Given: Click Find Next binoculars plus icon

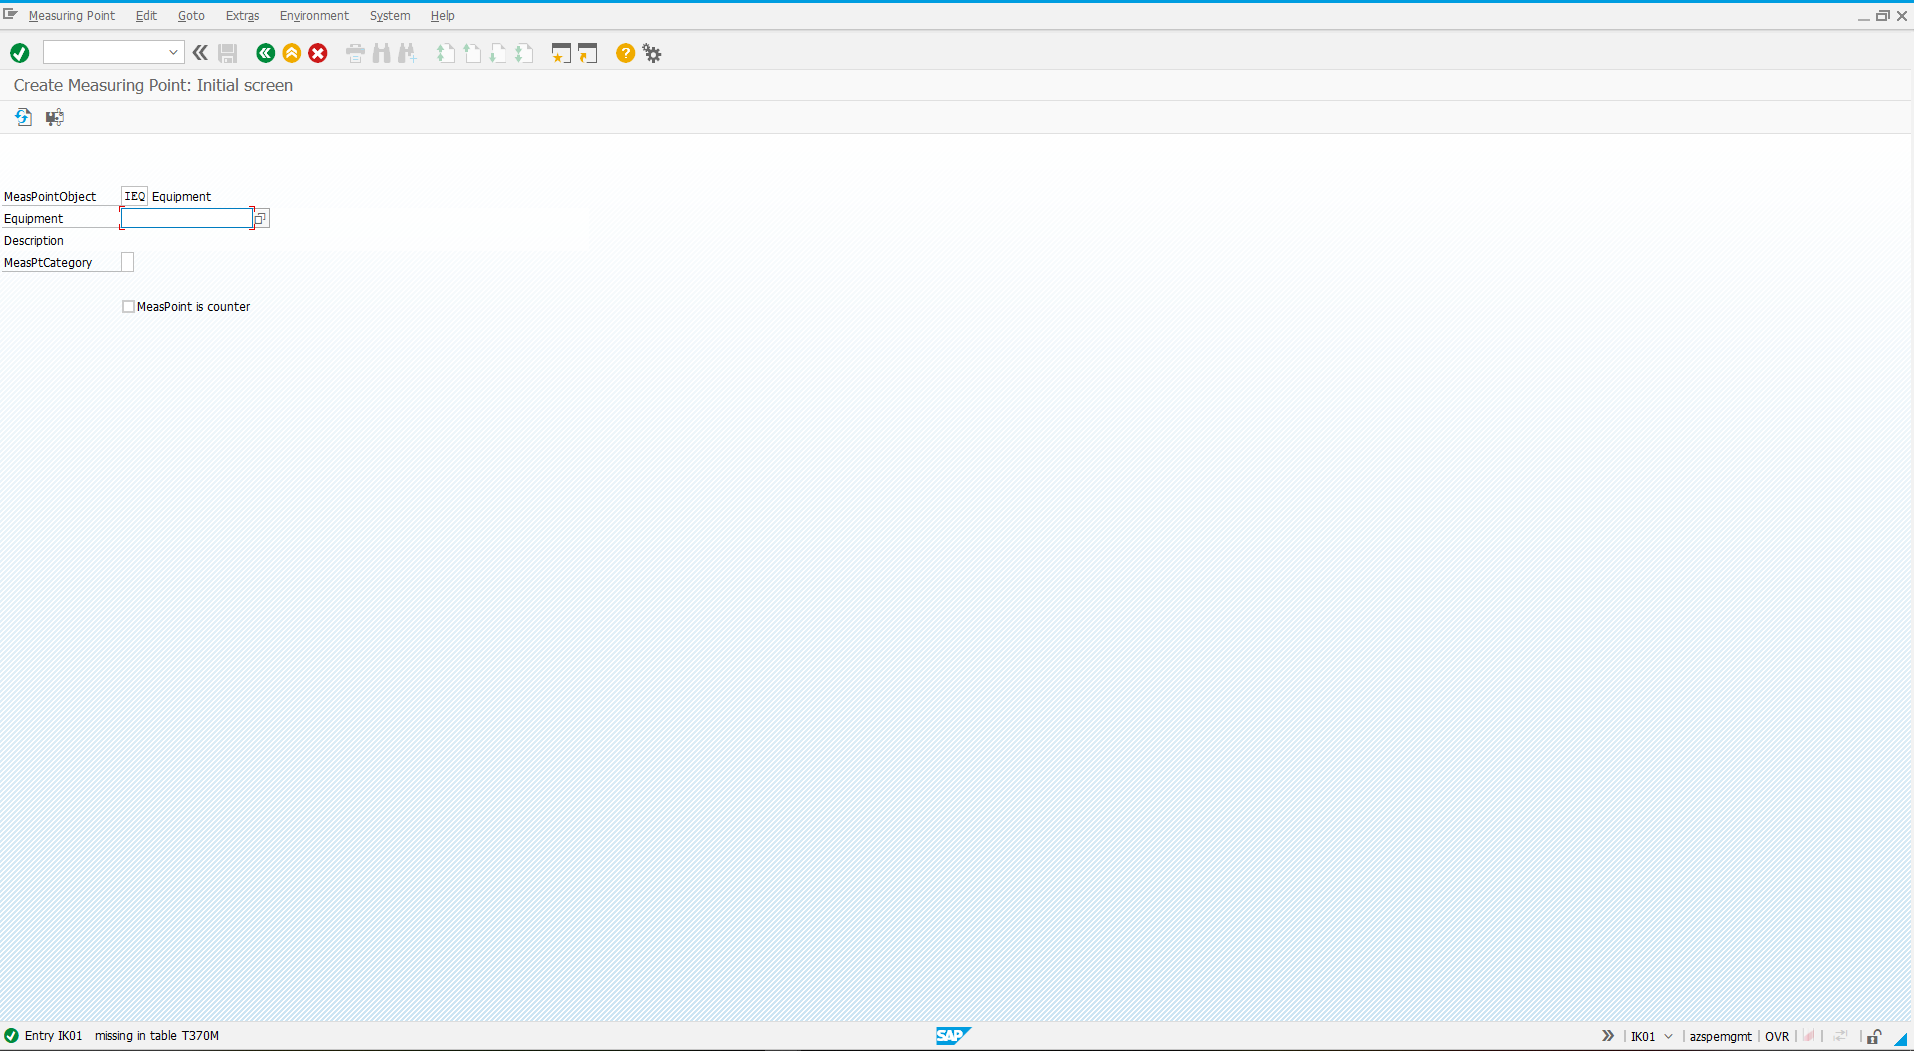Looking at the screenshot, I should click(x=407, y=53).
